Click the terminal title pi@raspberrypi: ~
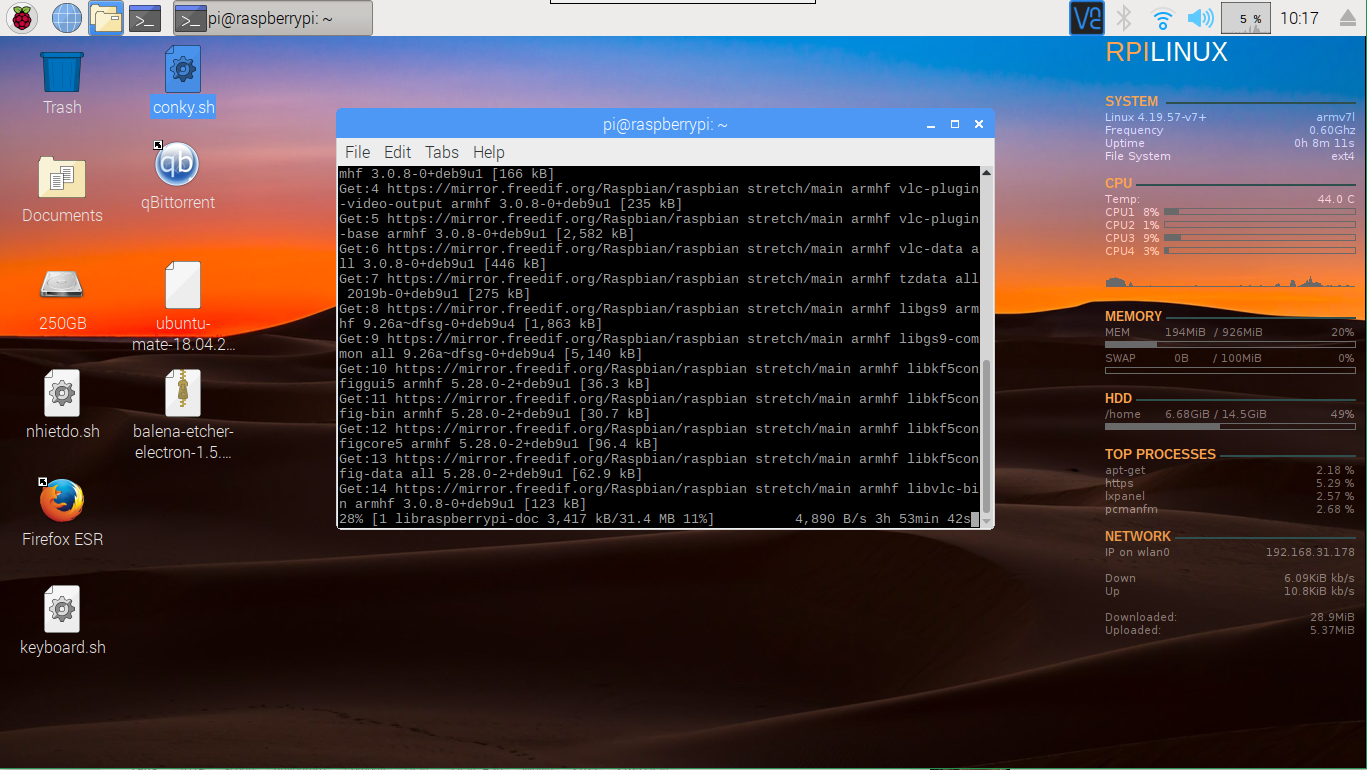The width and height of the screenshot is (1367, 770). pos(665,124)
